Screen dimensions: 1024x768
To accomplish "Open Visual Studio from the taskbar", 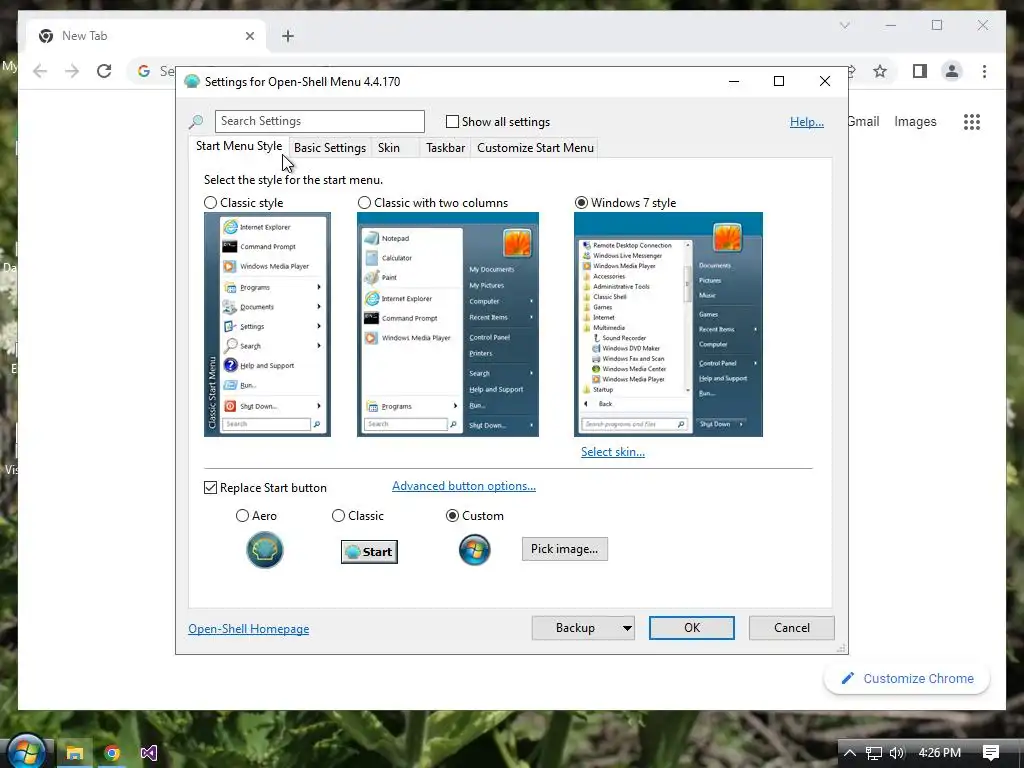I will 149,753.
